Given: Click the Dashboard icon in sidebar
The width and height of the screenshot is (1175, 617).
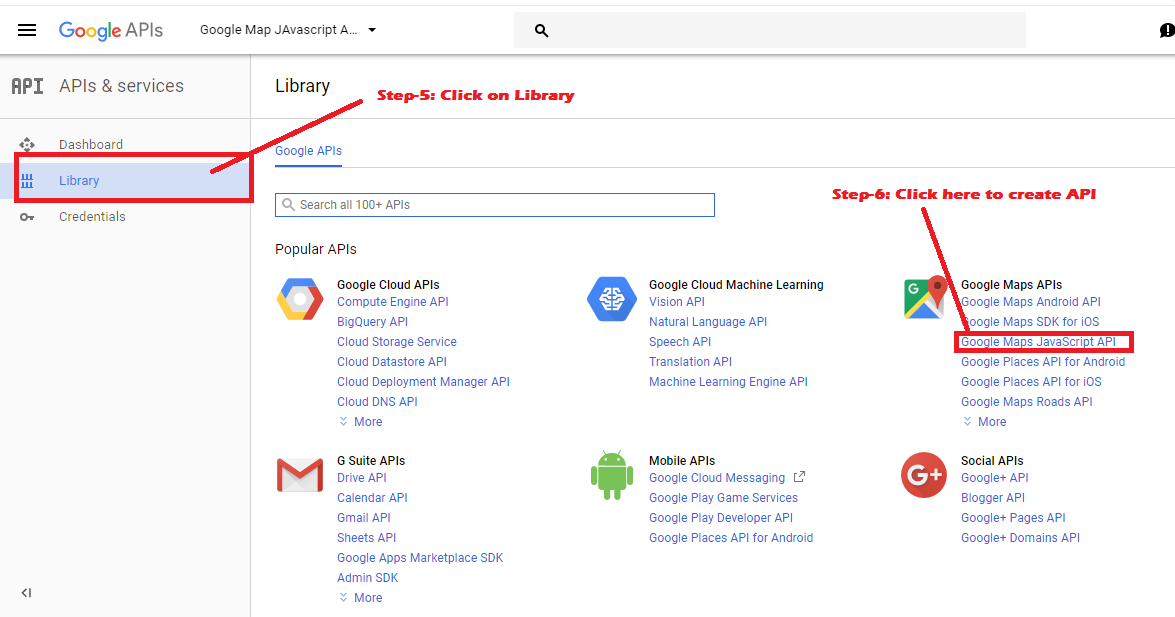Looking at the screenshot, I should pos(27,145).
